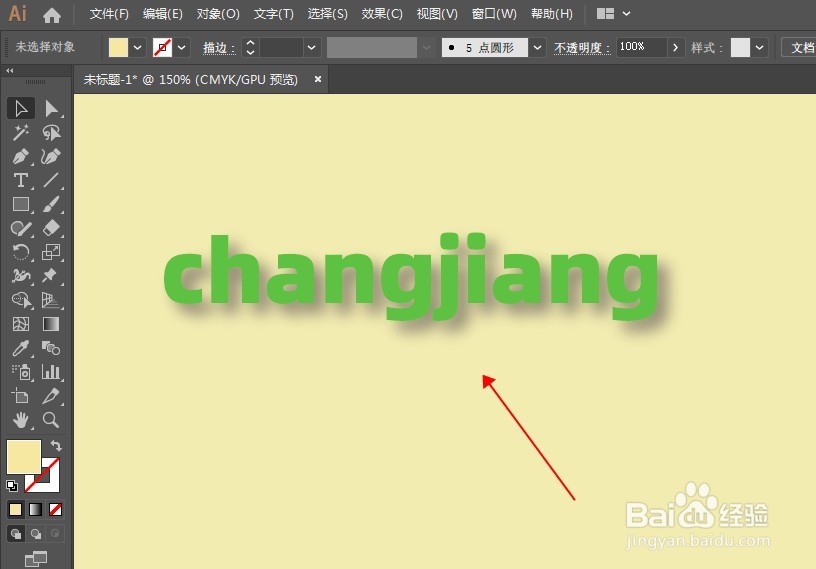
Task: Select the Blend tool
Action: [51, 348]
